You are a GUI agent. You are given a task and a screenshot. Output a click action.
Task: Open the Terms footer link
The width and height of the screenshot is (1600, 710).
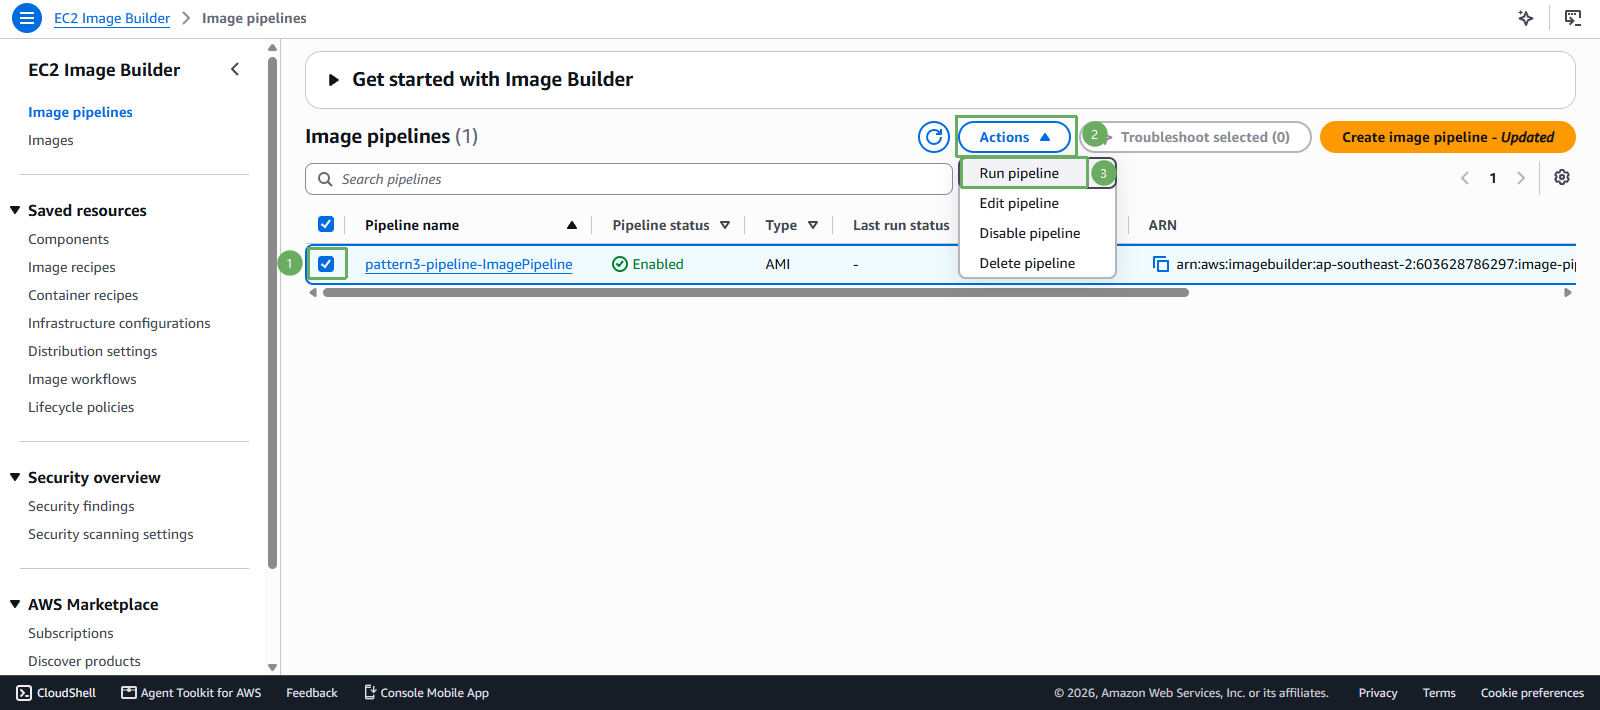click(x=1439, y=693)
